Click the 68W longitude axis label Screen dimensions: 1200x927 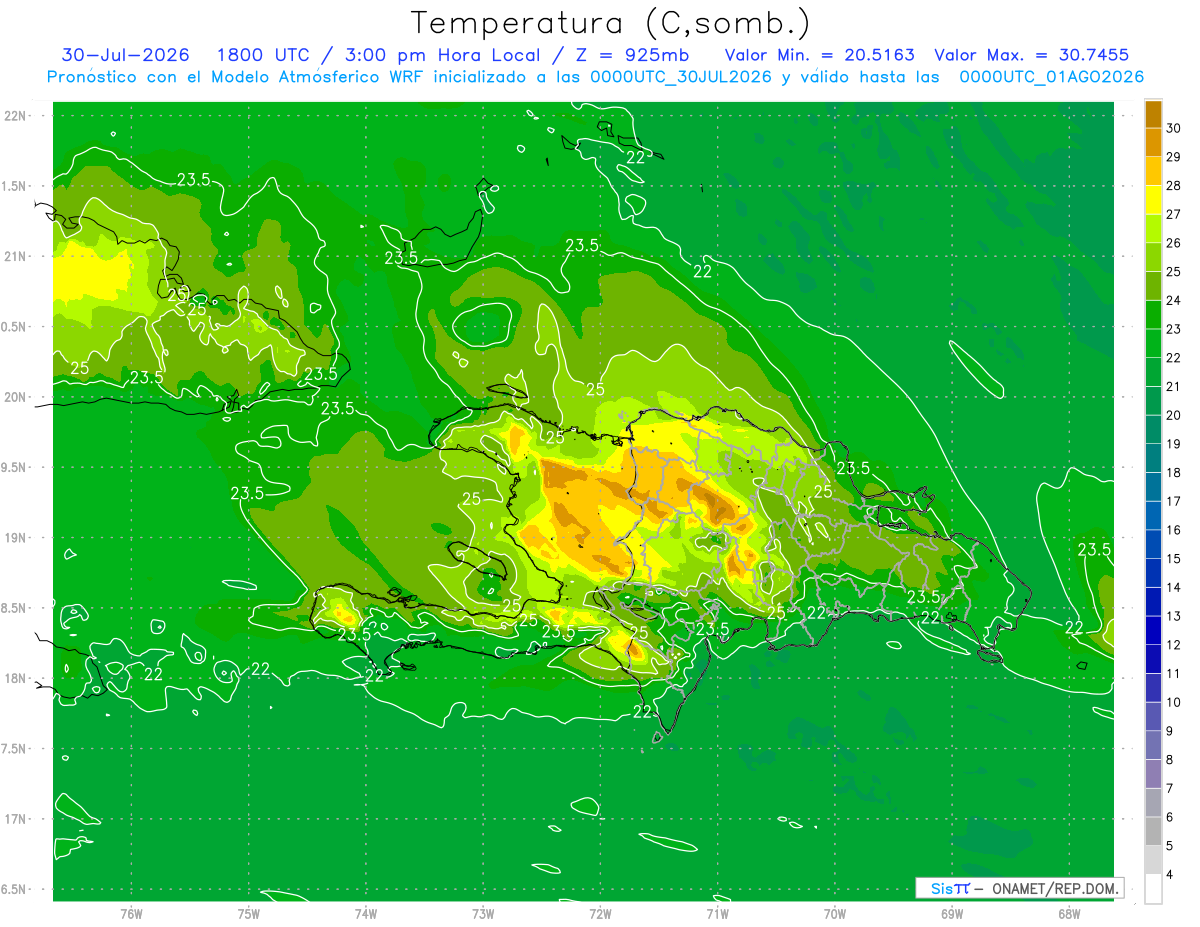[x=1069, y=914]
